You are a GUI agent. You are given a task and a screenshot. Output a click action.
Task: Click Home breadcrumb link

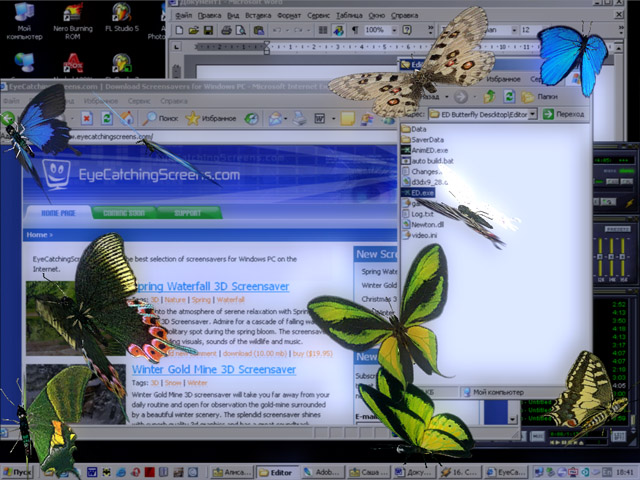click(37, 235)
